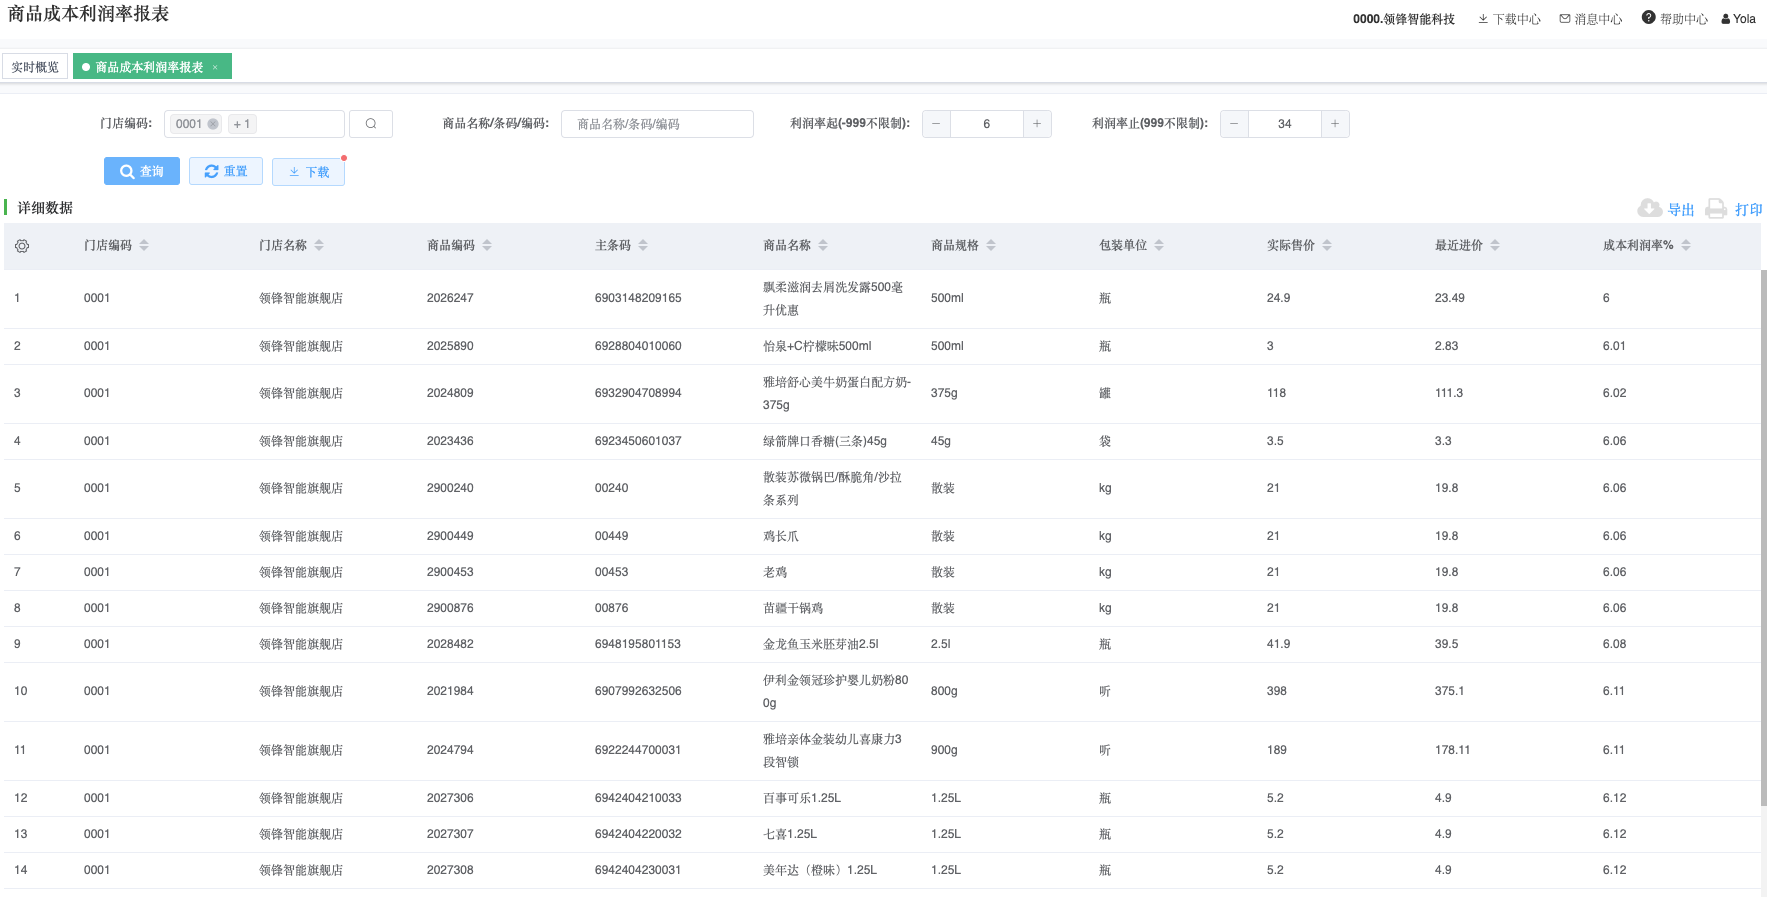Decrease the ending profit rate value
1767x897 pixels.
[1234, 124]
